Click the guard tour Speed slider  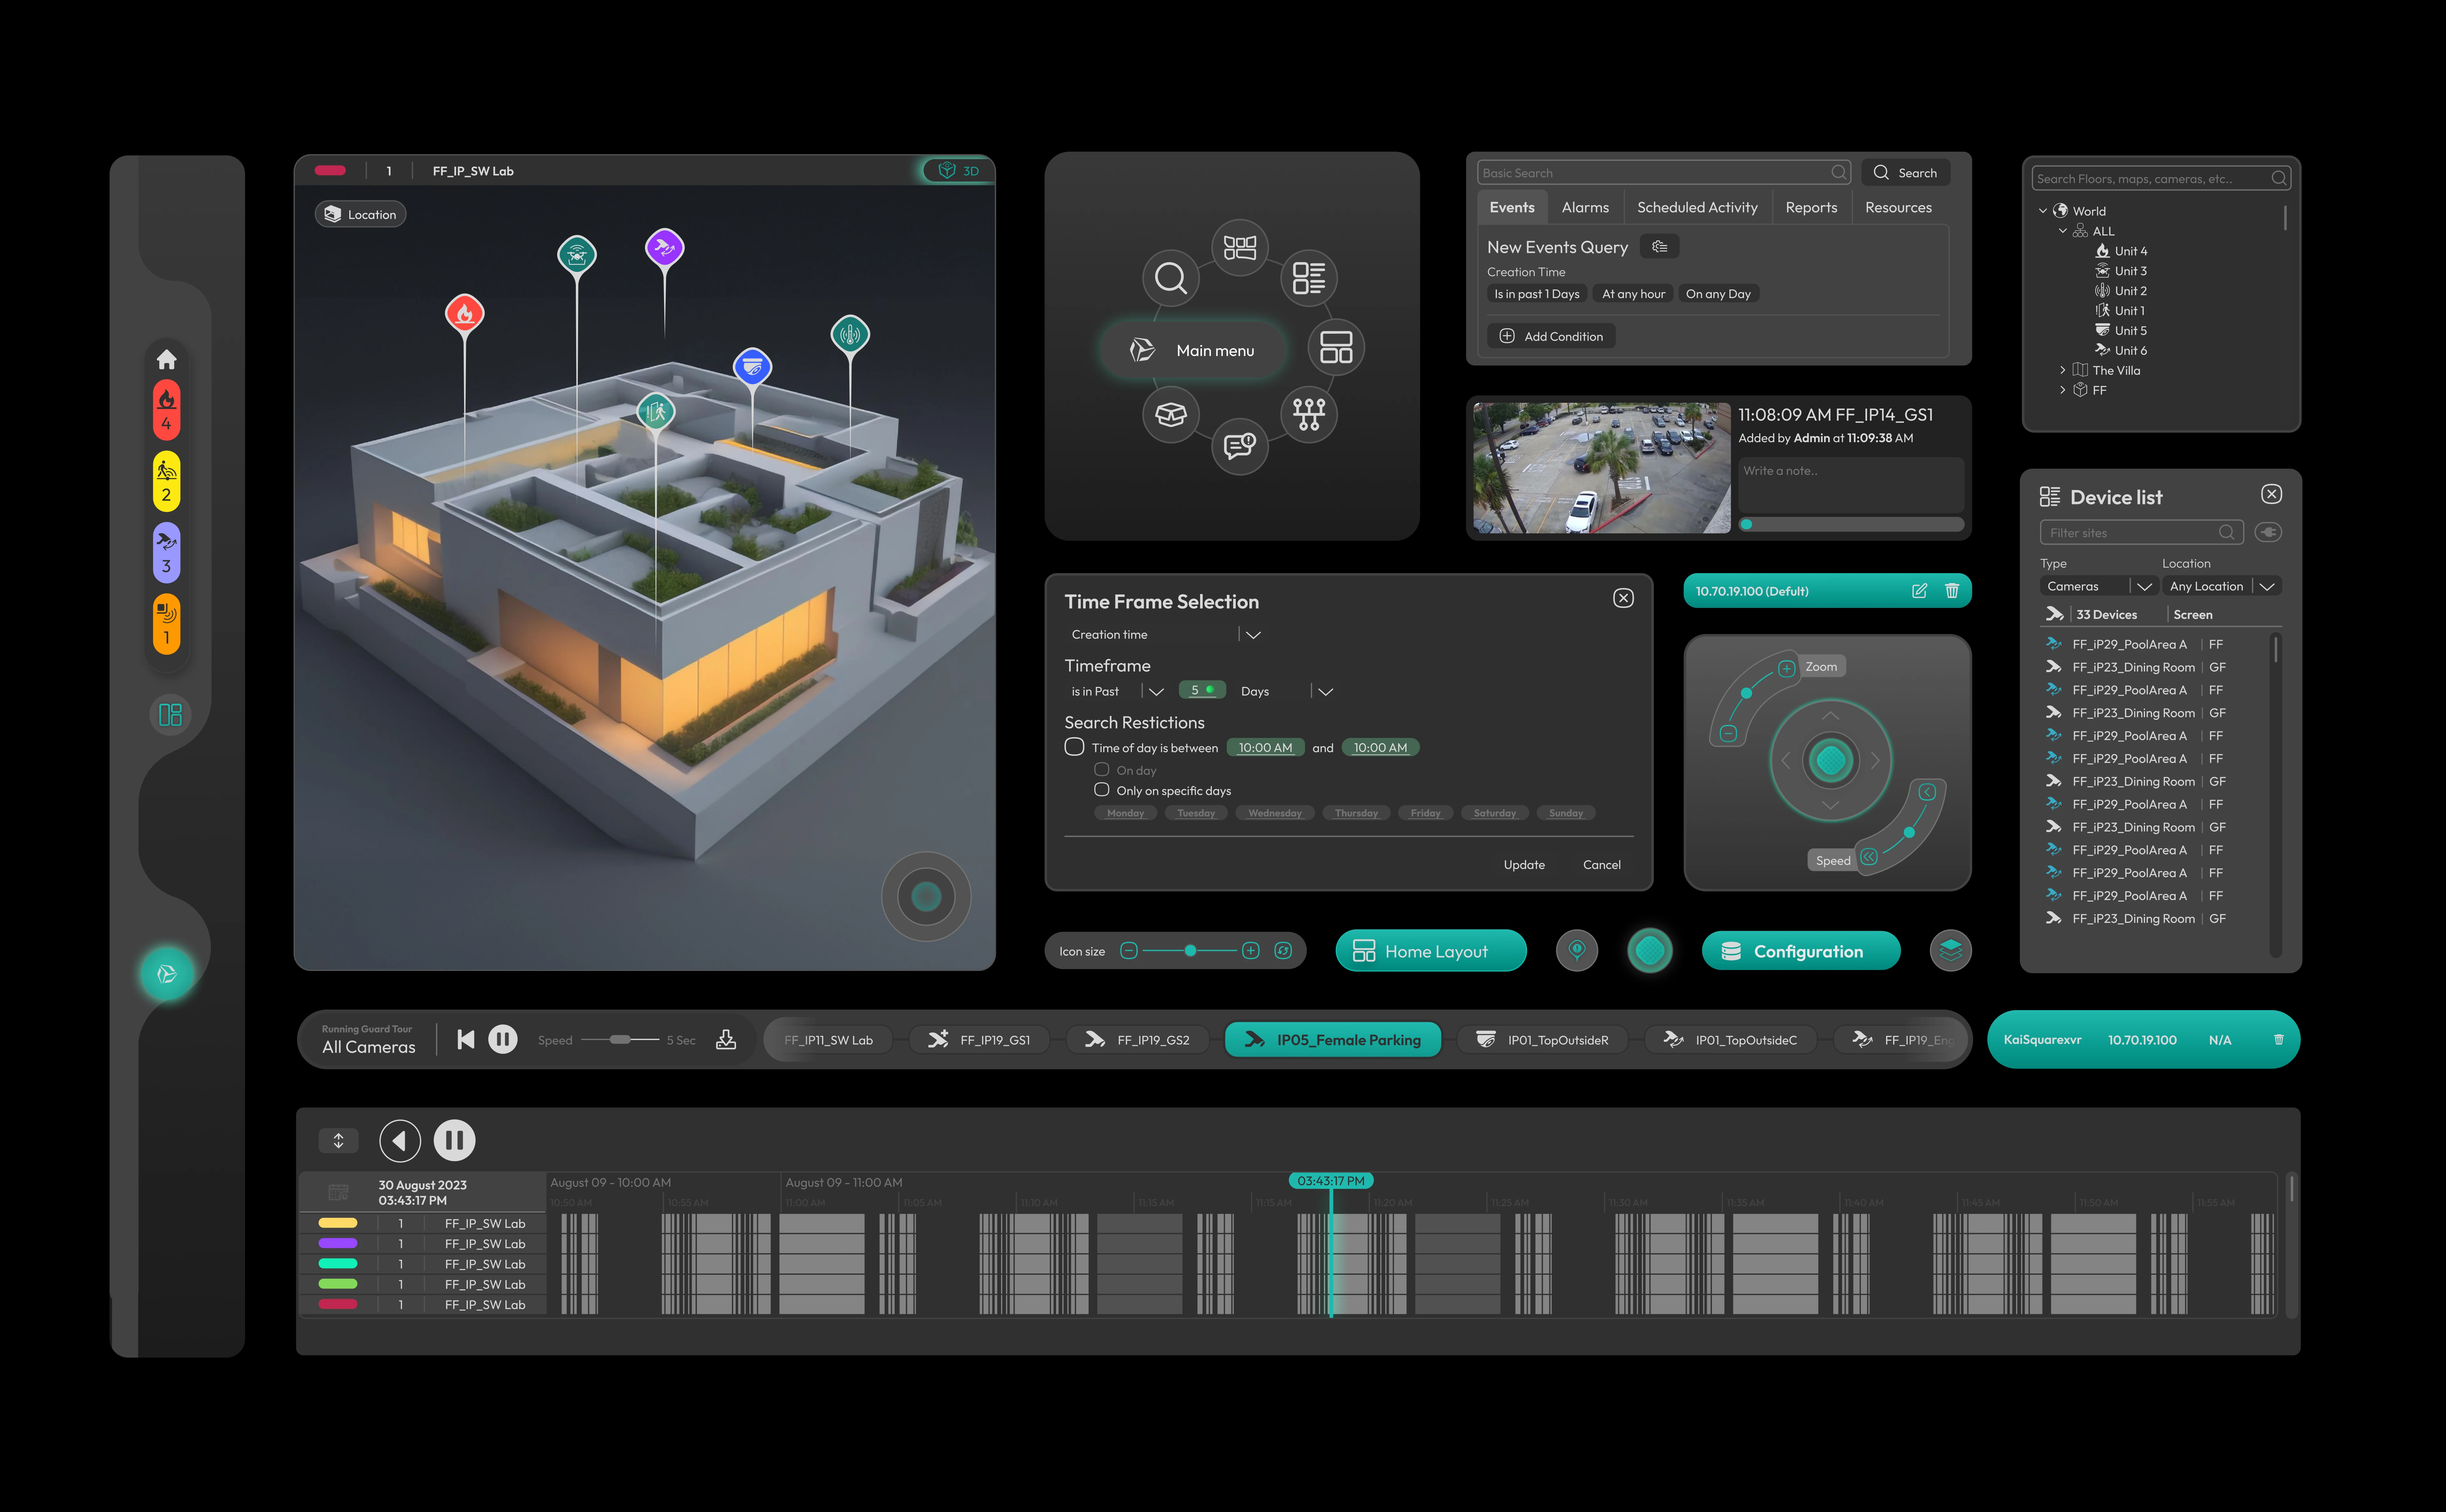point(620,1040)
